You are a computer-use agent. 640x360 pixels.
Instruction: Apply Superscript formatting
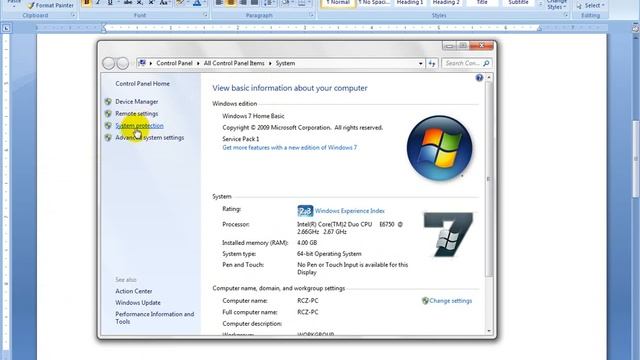(x=151, y=3)
